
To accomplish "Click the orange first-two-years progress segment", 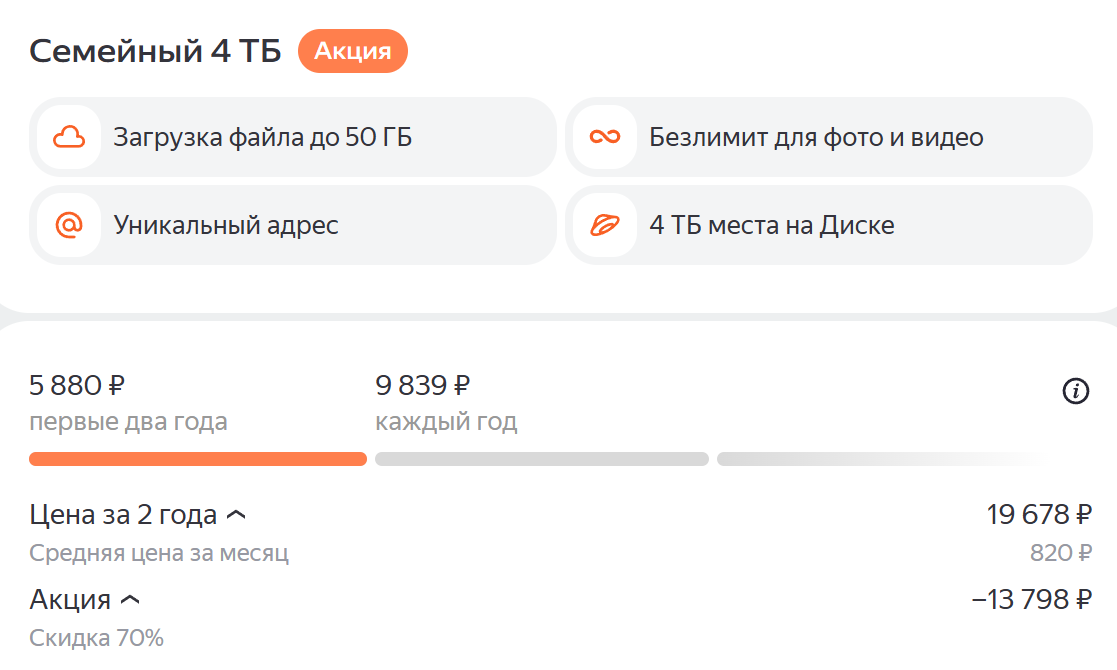I will click(x=198, y=459).
